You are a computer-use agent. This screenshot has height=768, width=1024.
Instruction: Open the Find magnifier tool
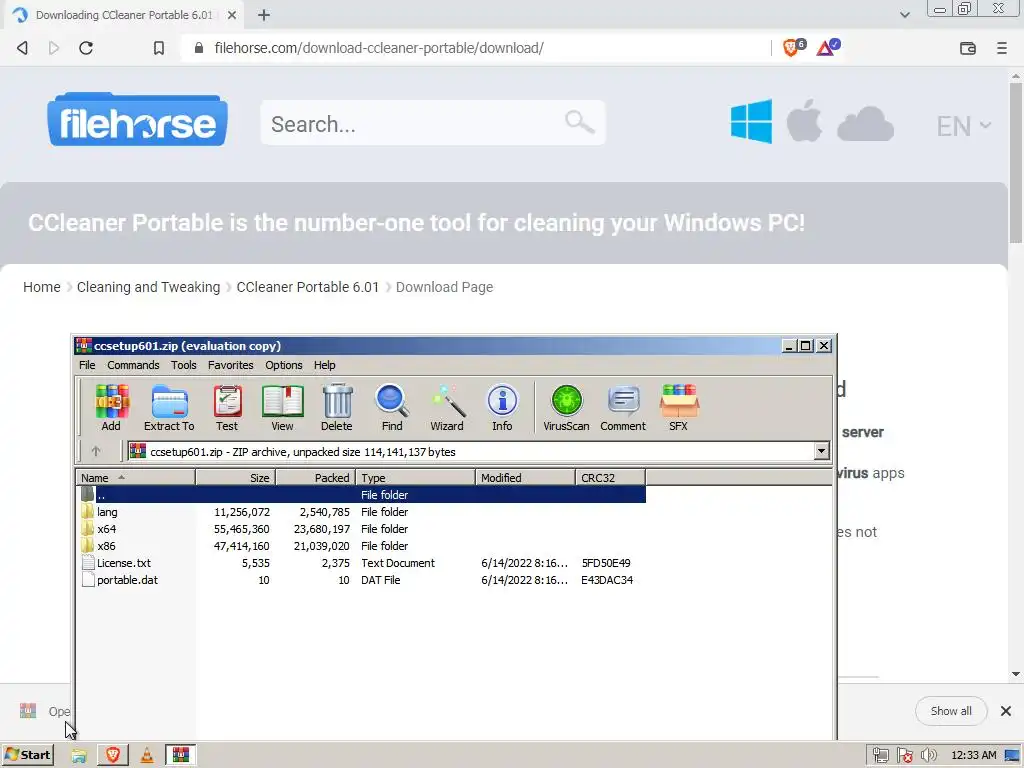coord(392,408)
